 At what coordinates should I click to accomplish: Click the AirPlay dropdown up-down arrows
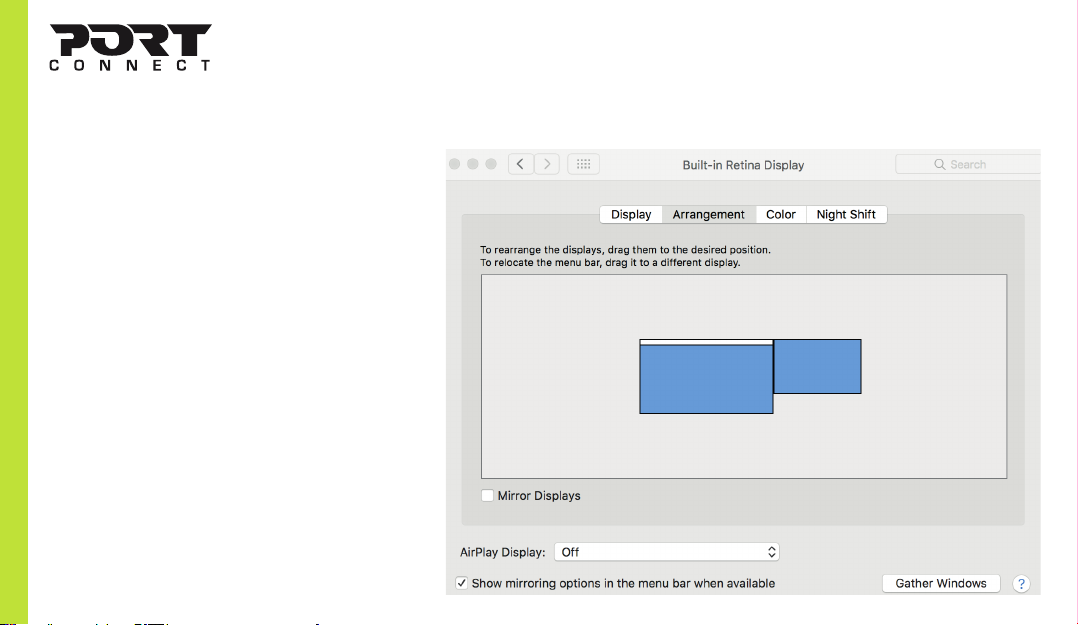[771, 552]
